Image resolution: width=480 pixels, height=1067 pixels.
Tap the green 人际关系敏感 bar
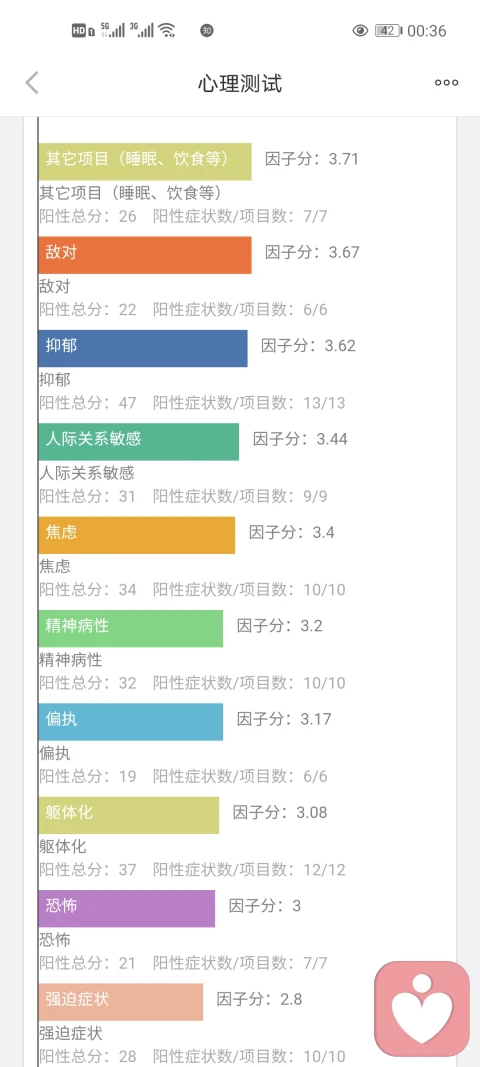pos(139,442)
